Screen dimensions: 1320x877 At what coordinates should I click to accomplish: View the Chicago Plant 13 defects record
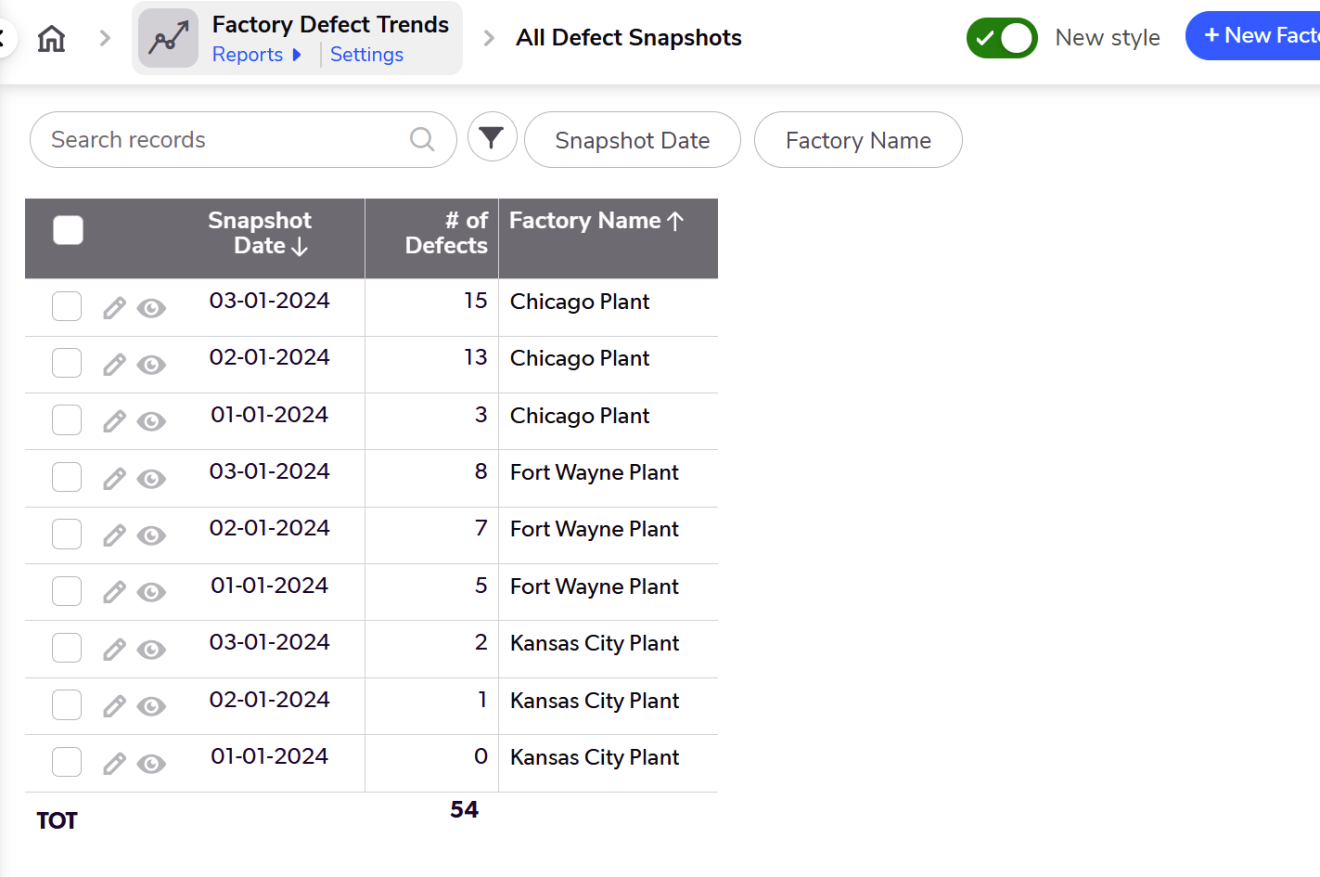pyautogui.click(x=151, y=365)
